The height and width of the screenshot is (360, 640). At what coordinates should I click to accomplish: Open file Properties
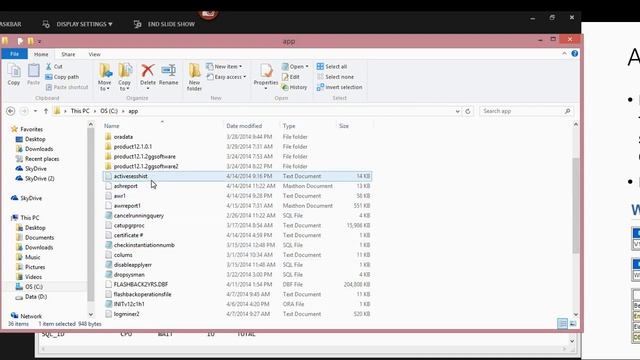(266, 76)
